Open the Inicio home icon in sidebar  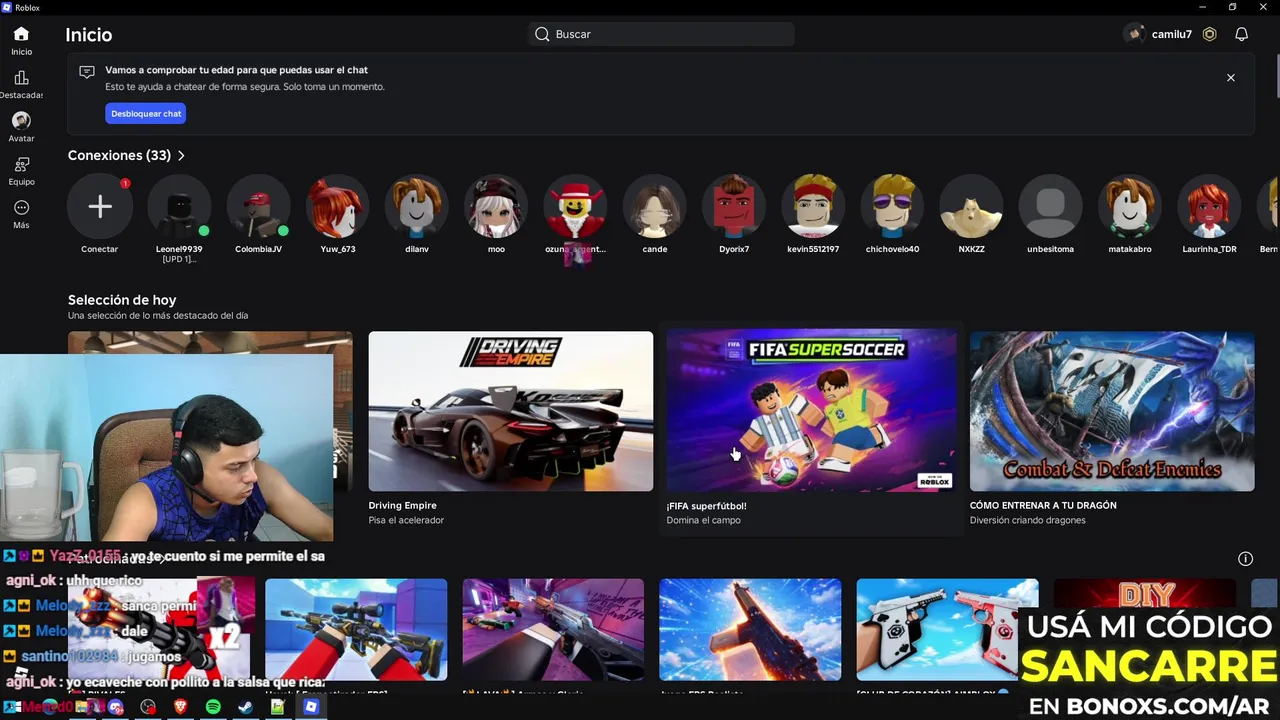[21, 34]
